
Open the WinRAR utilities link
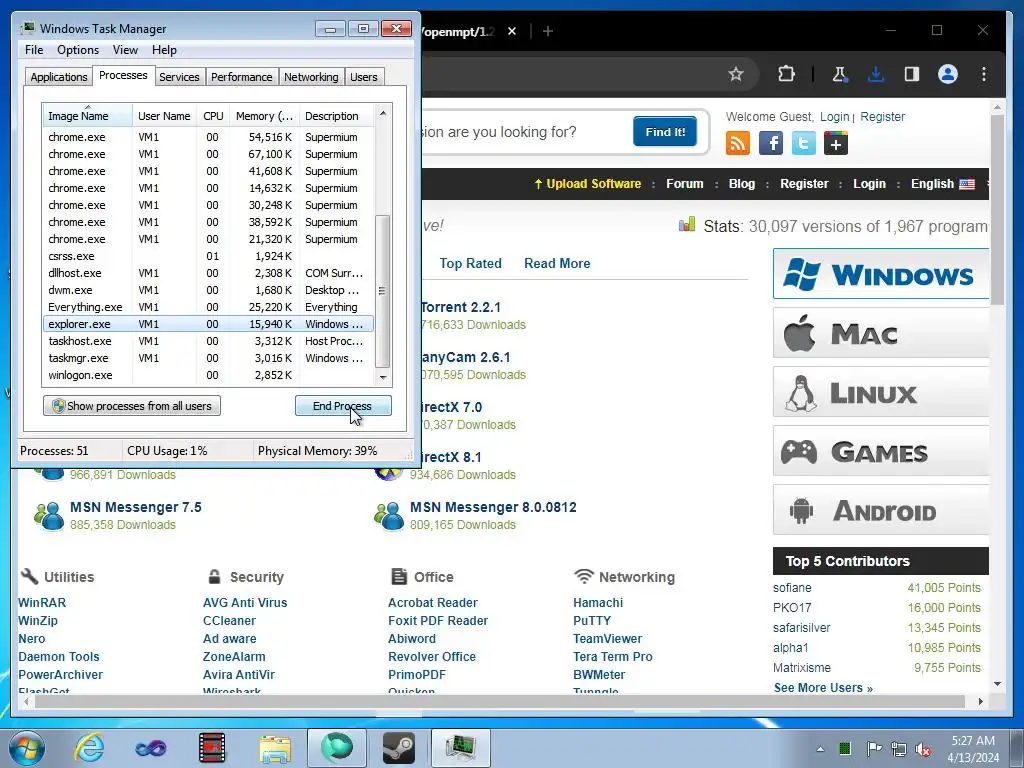point(42,602)
